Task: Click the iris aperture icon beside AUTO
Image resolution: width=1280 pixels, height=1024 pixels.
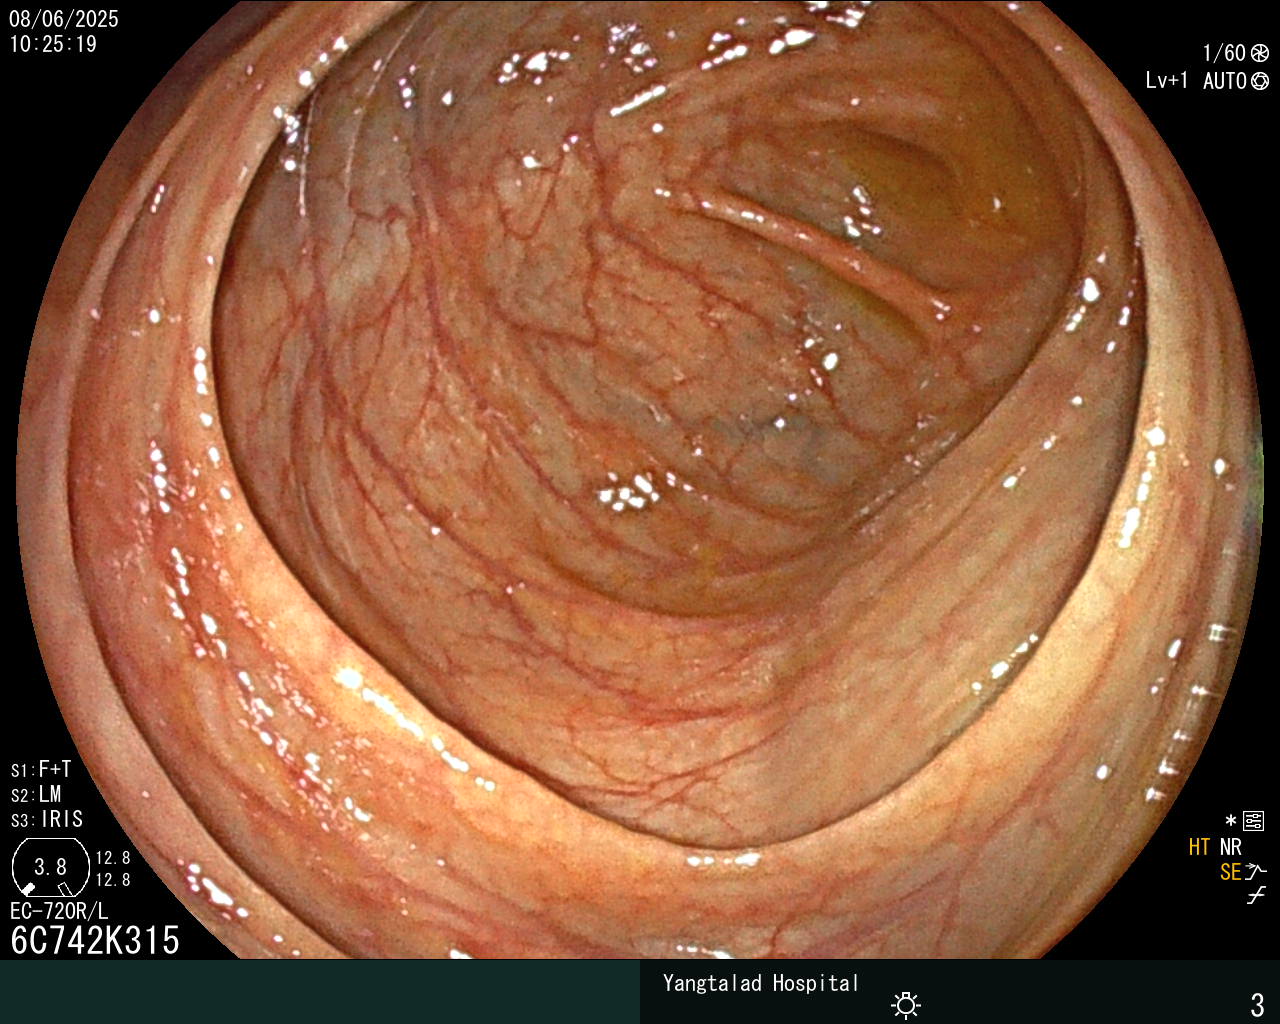Action: click(x=1260, y=81)
